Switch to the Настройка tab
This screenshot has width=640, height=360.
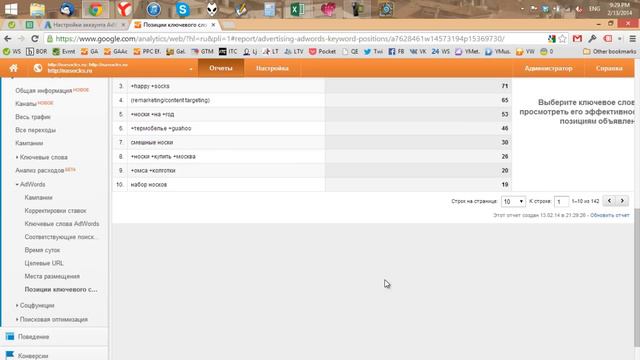(272, 68)
